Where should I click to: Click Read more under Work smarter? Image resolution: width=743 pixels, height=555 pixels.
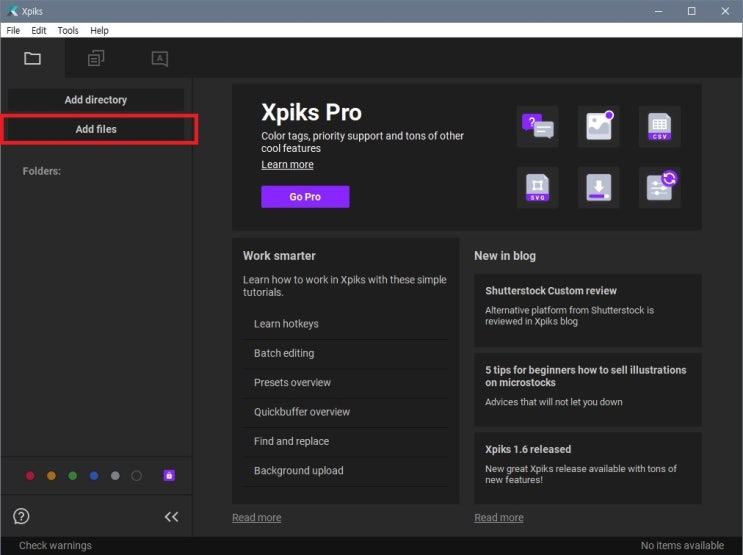coord(256,518)
